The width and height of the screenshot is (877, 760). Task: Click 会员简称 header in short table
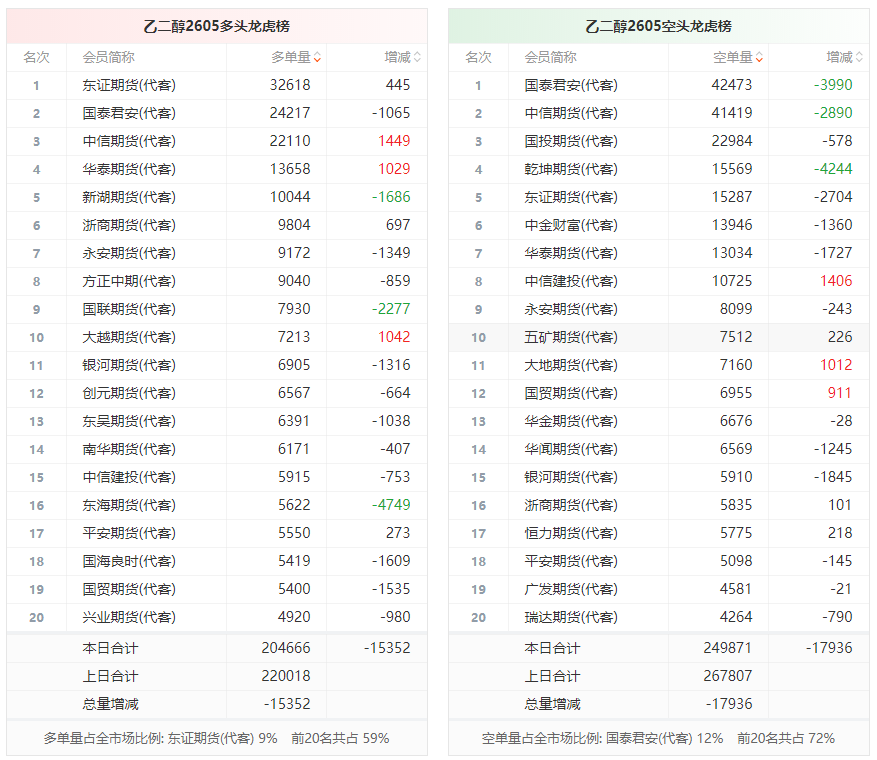[550, 58]
